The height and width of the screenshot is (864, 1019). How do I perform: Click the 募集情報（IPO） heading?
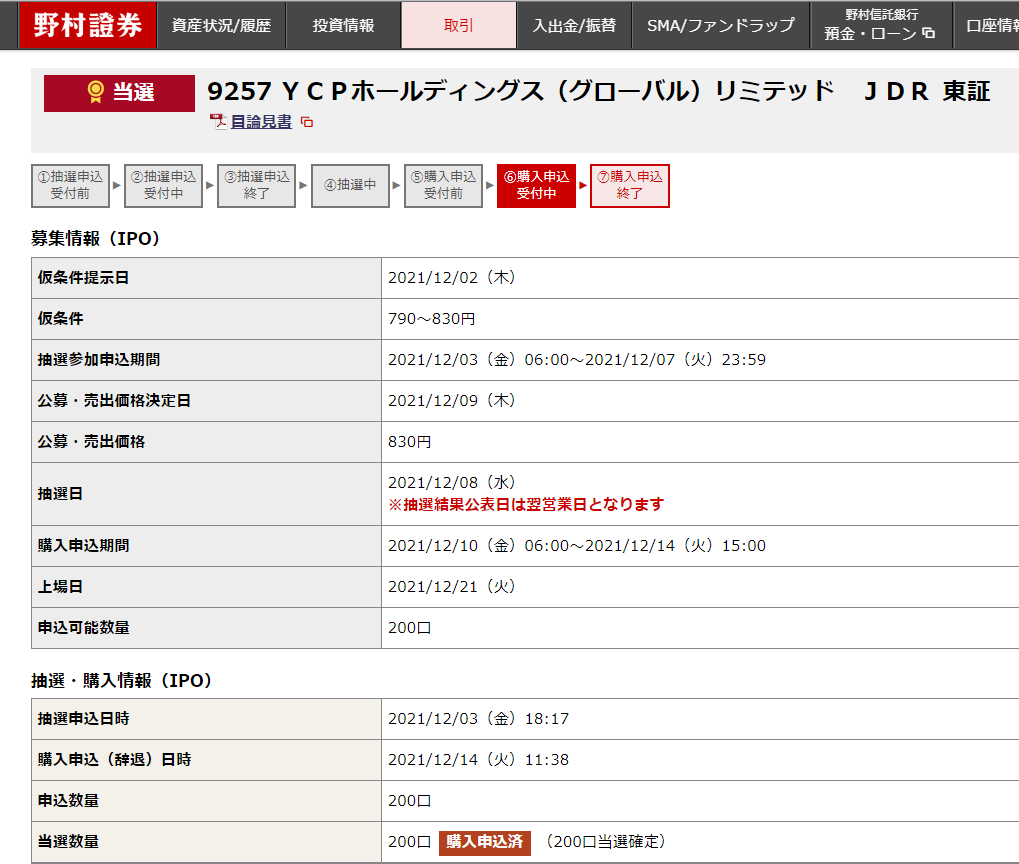coord(96,239)
